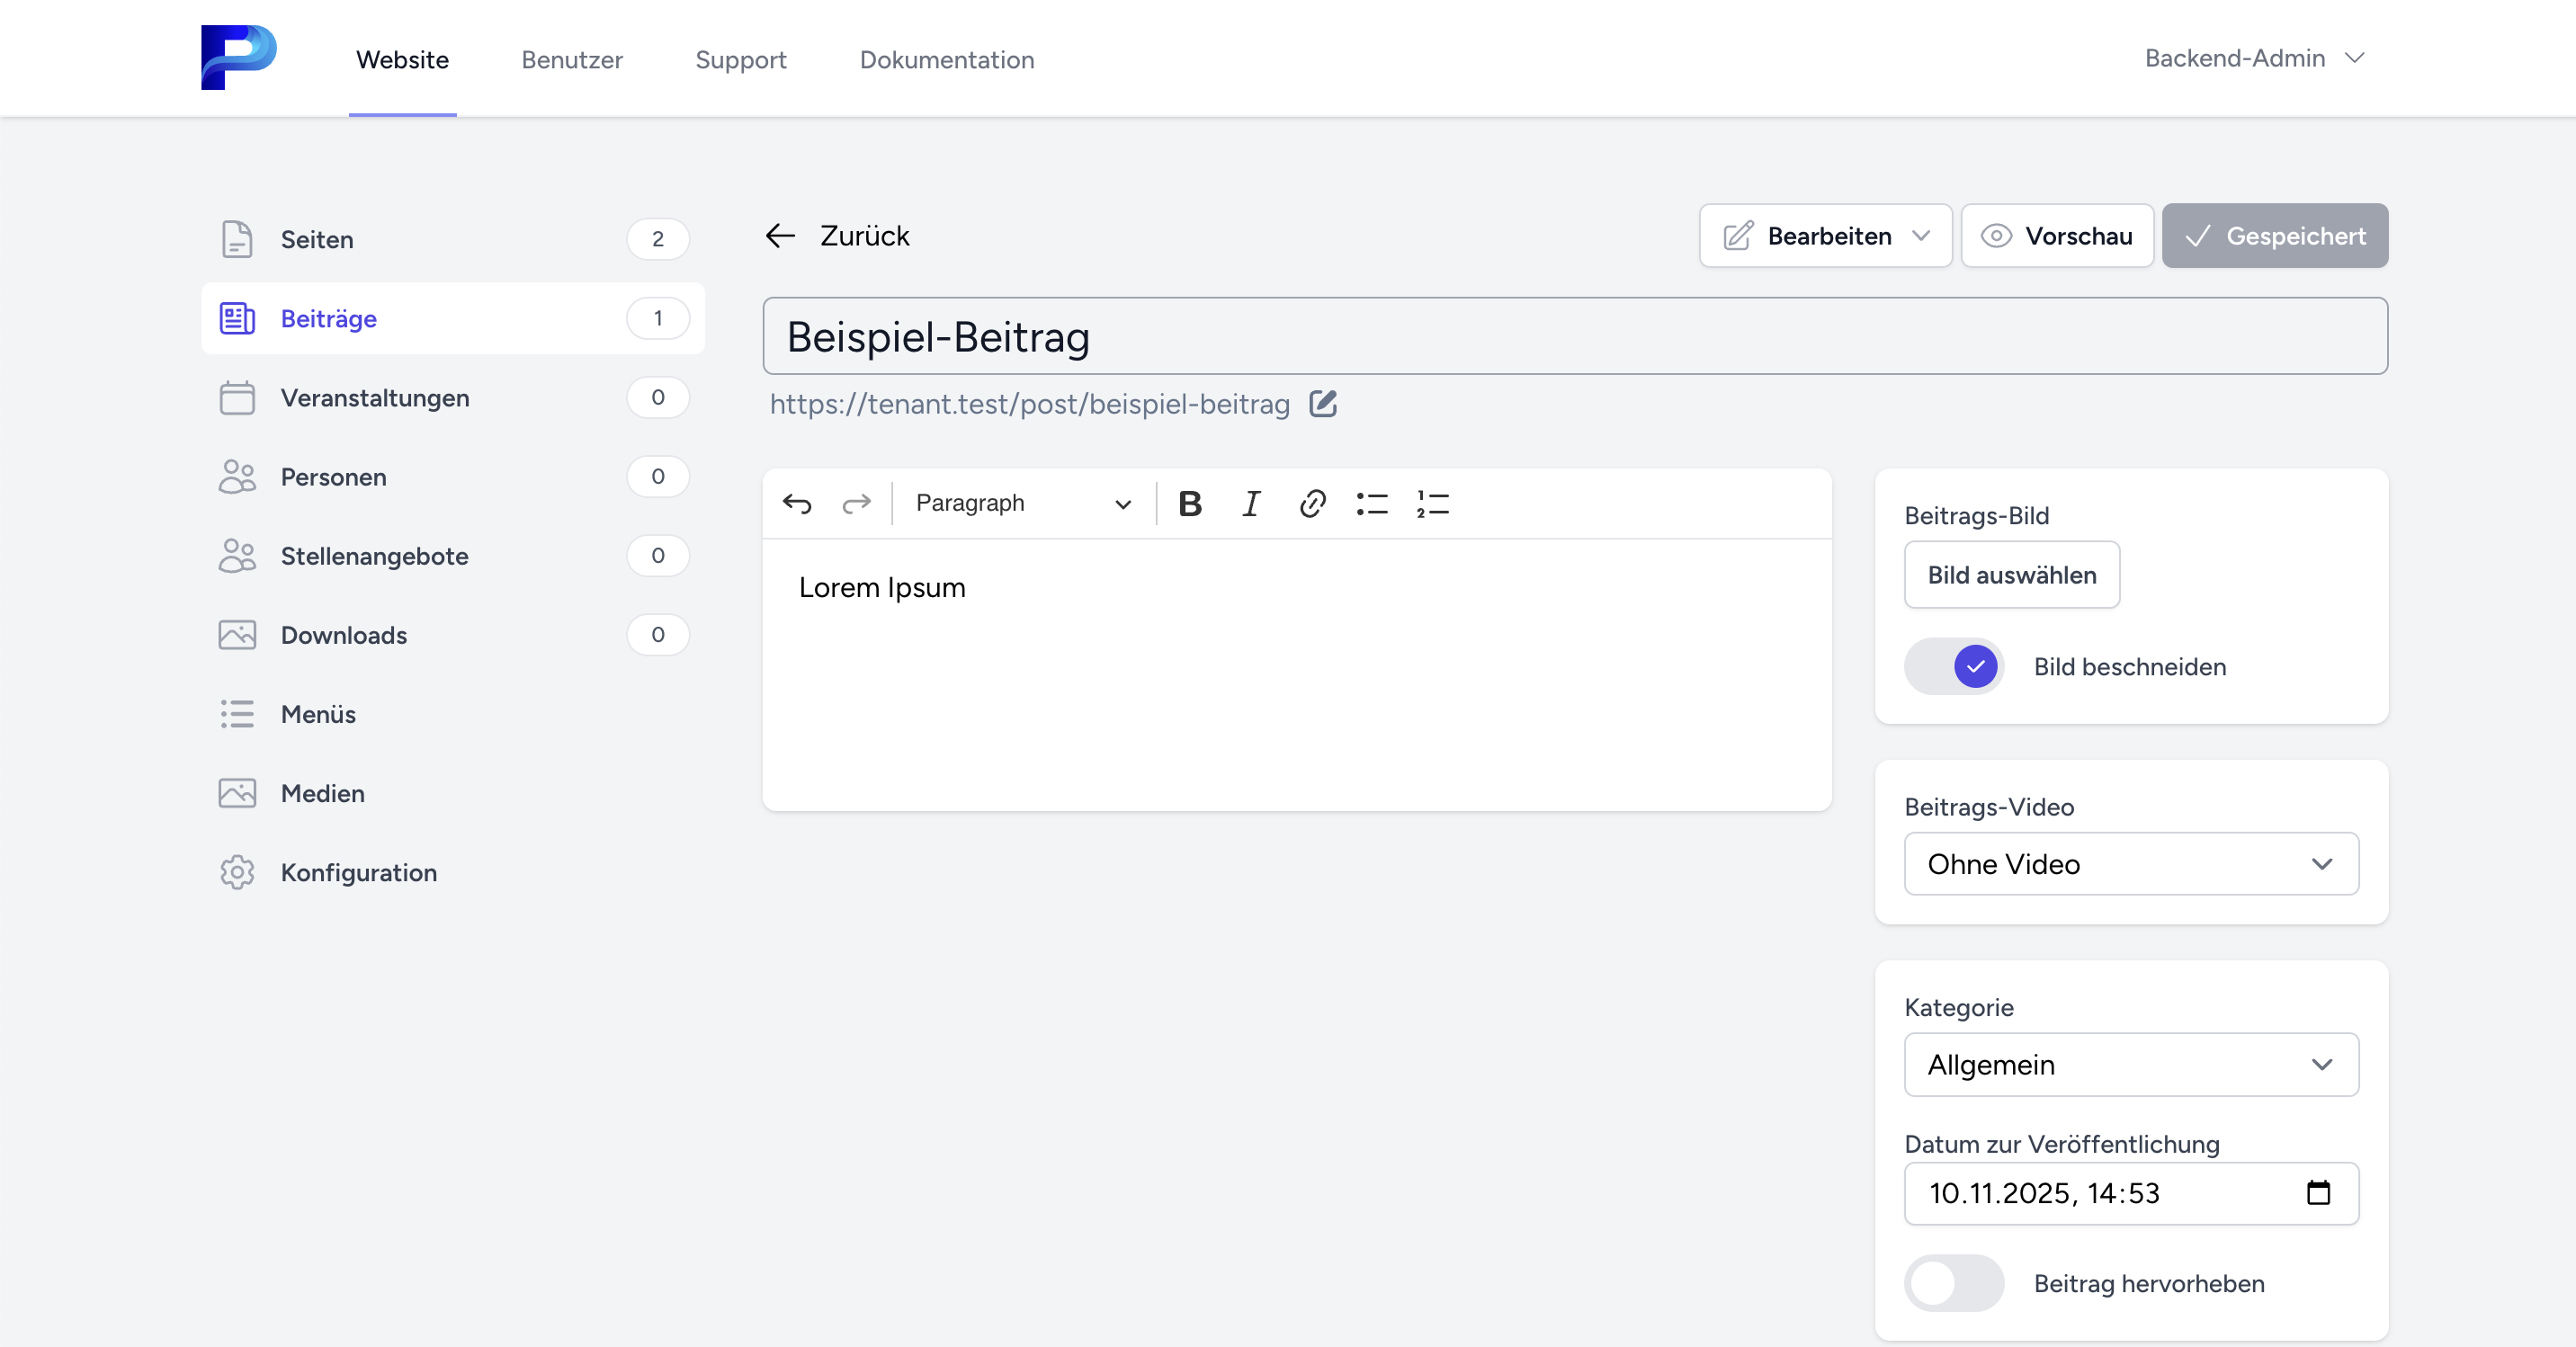Enable the Beitrag hervorheben toggle

[x=1953, y=1283]
